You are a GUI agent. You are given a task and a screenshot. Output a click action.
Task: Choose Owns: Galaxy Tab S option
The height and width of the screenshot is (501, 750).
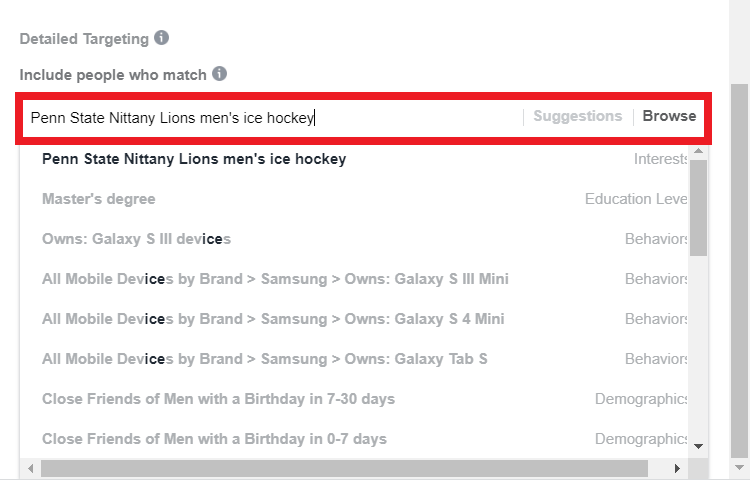tap(354, 359)
